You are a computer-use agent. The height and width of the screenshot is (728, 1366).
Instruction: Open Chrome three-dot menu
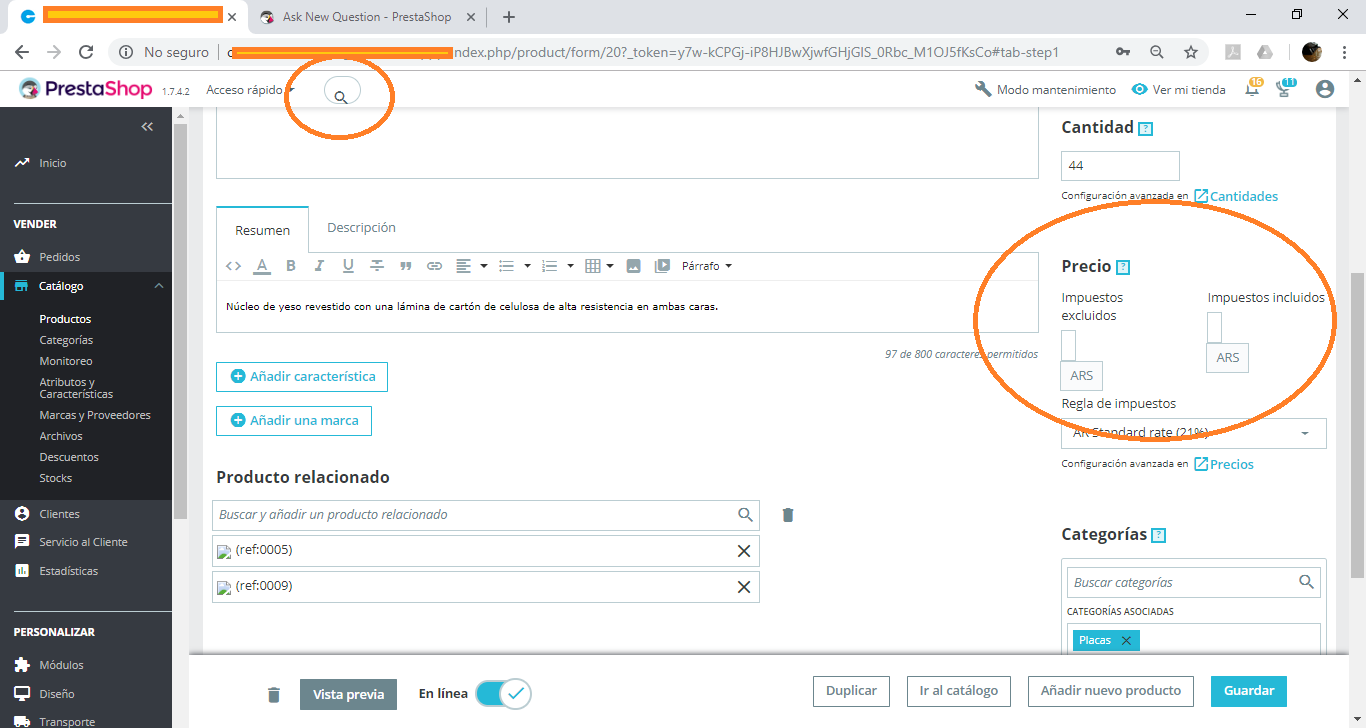coord(1345,52)
